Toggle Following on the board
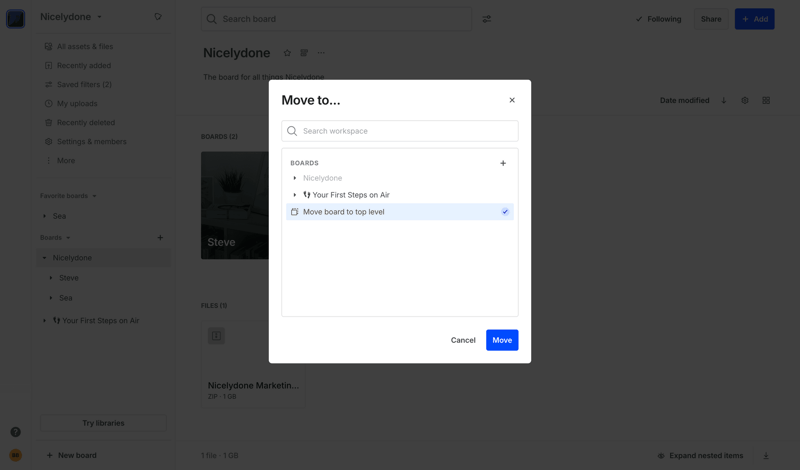Viewport: 800px width, 470px height. (658, 19)
